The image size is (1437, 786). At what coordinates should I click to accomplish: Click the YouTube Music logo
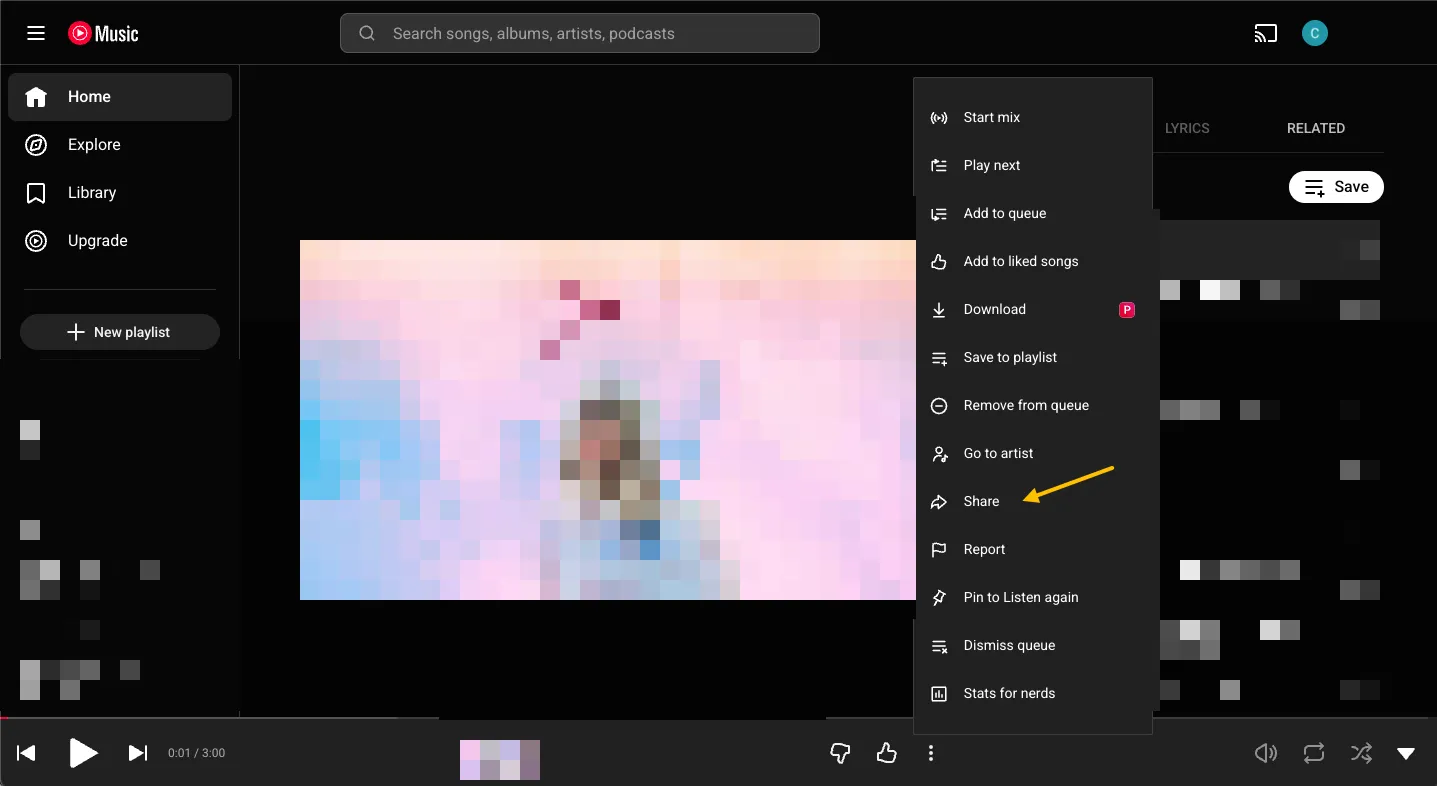coord(103,33)
